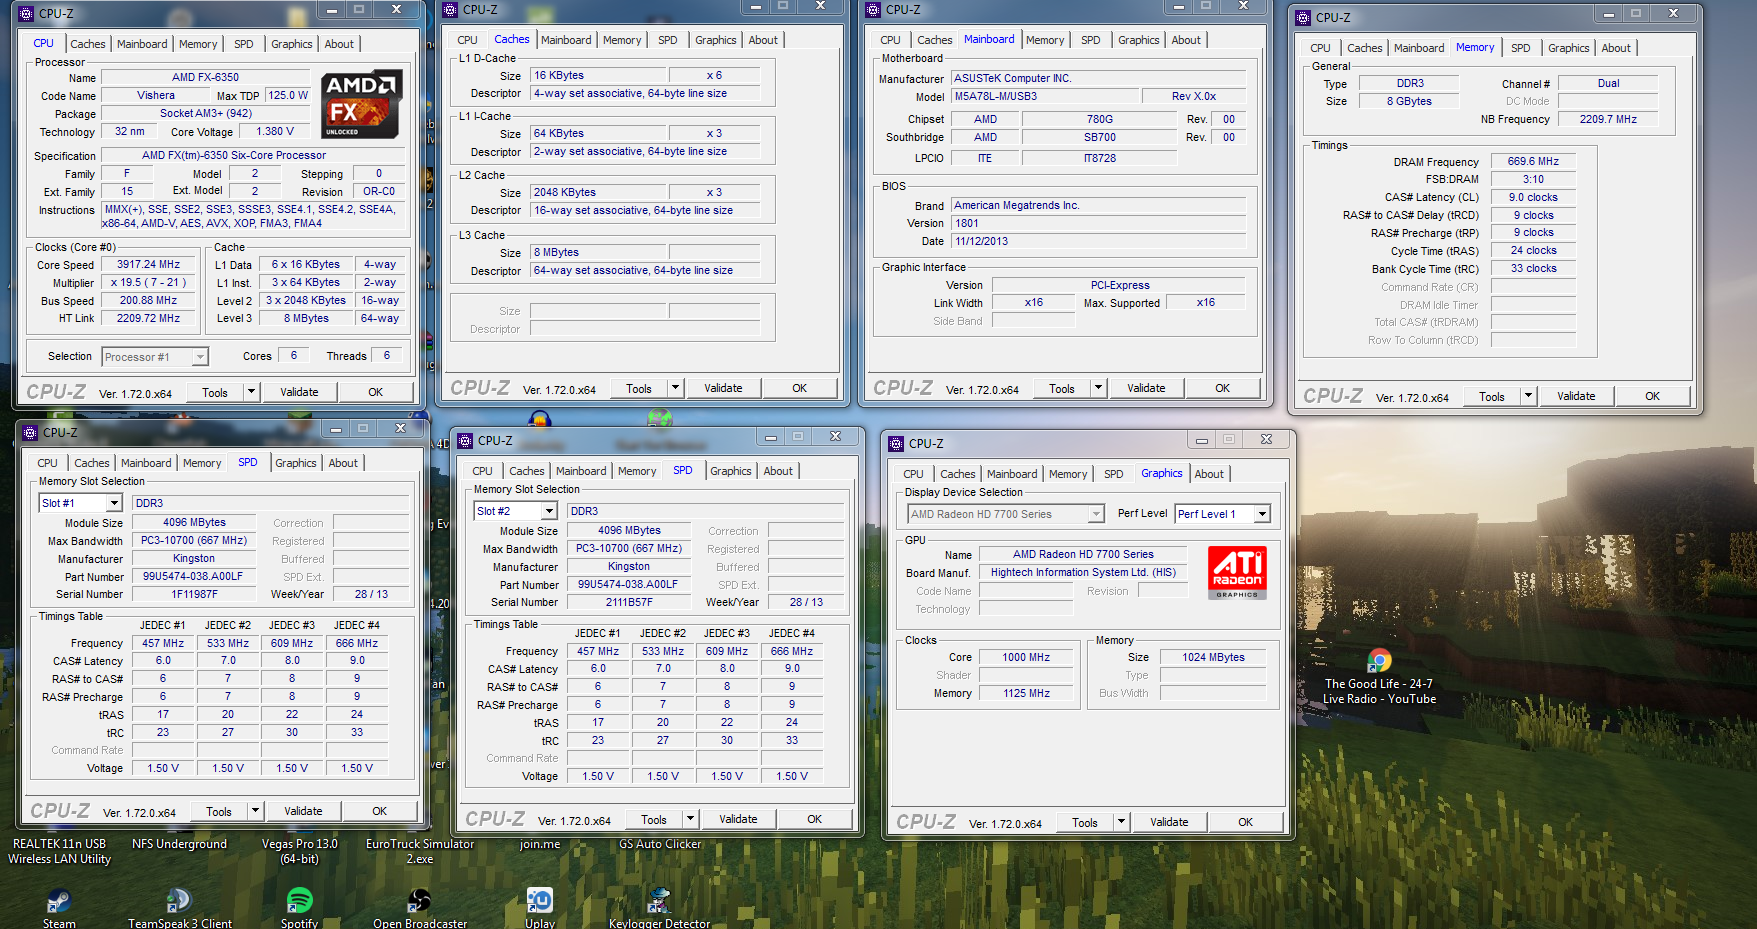Select the TeamSpeak 3 Client desktop icon
1757x929 pixels.
[x=180, y=908]
